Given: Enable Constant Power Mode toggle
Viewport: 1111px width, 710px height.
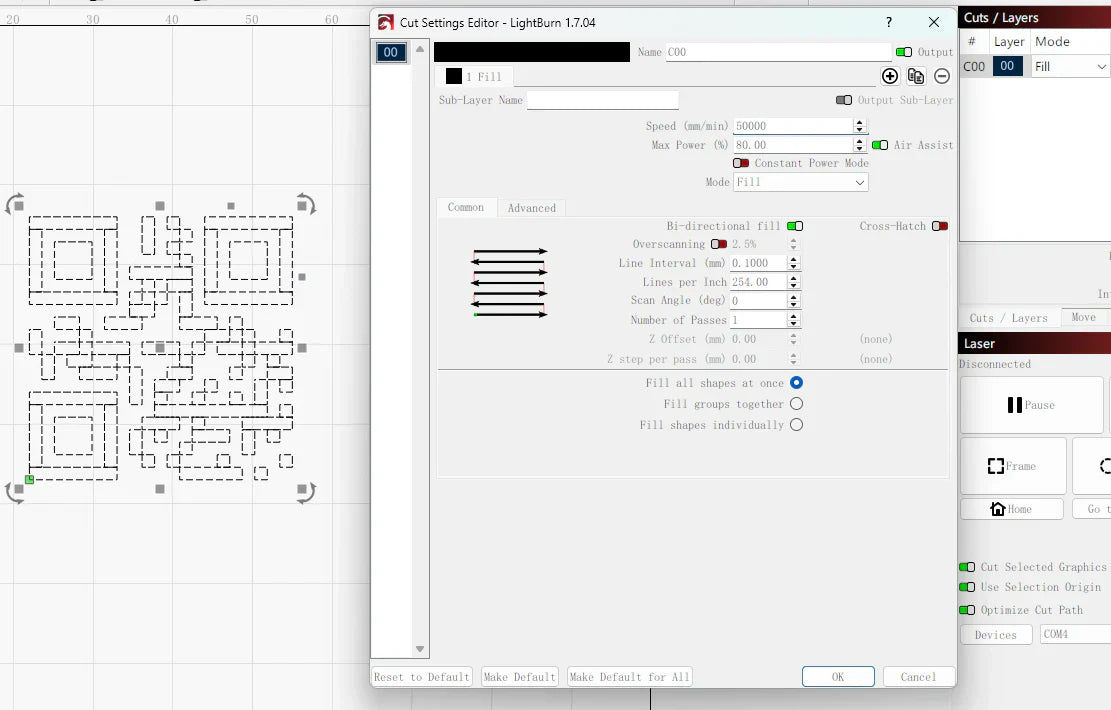Looking at the screenshot, I should tap(741, 163).
